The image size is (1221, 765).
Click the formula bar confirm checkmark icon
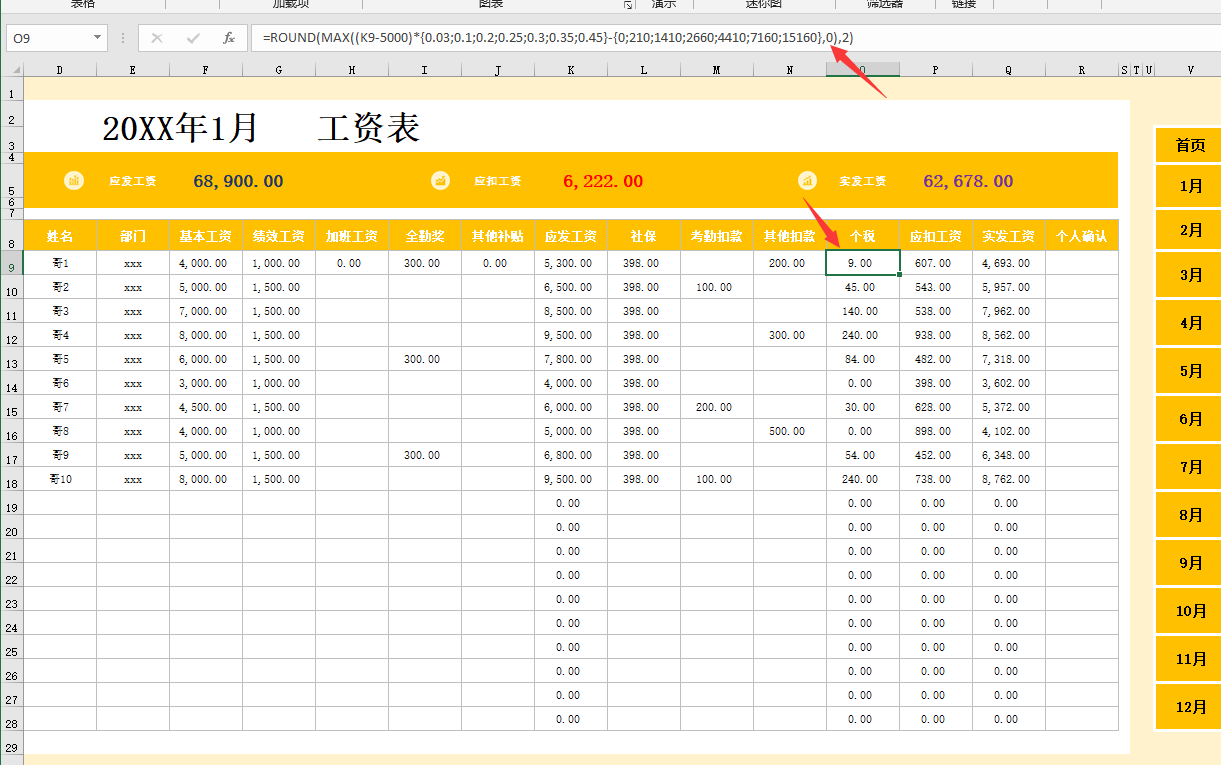click(193, 38)
